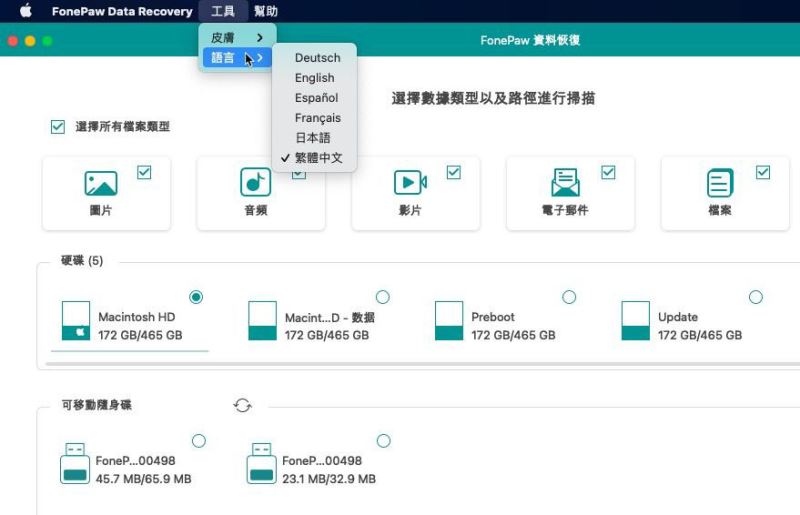Image resolution: width=800 pixels, height=515 pixels.
Task: Click the picture type image icon
Action: [101, 183]
